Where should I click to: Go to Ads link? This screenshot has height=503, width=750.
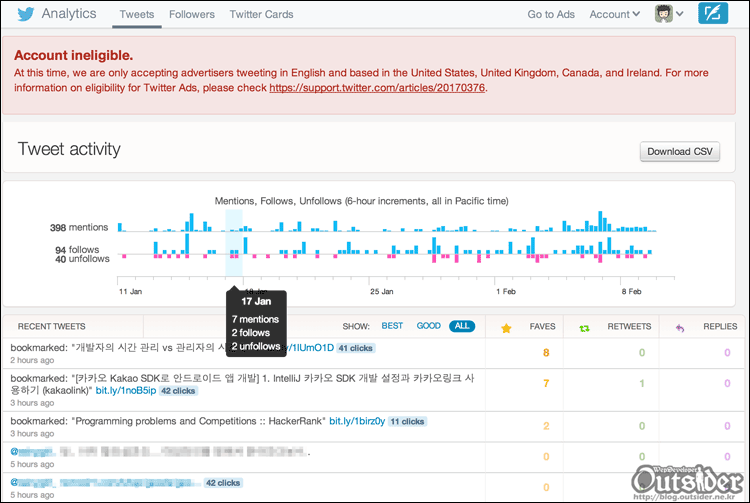tap(551, 14)
